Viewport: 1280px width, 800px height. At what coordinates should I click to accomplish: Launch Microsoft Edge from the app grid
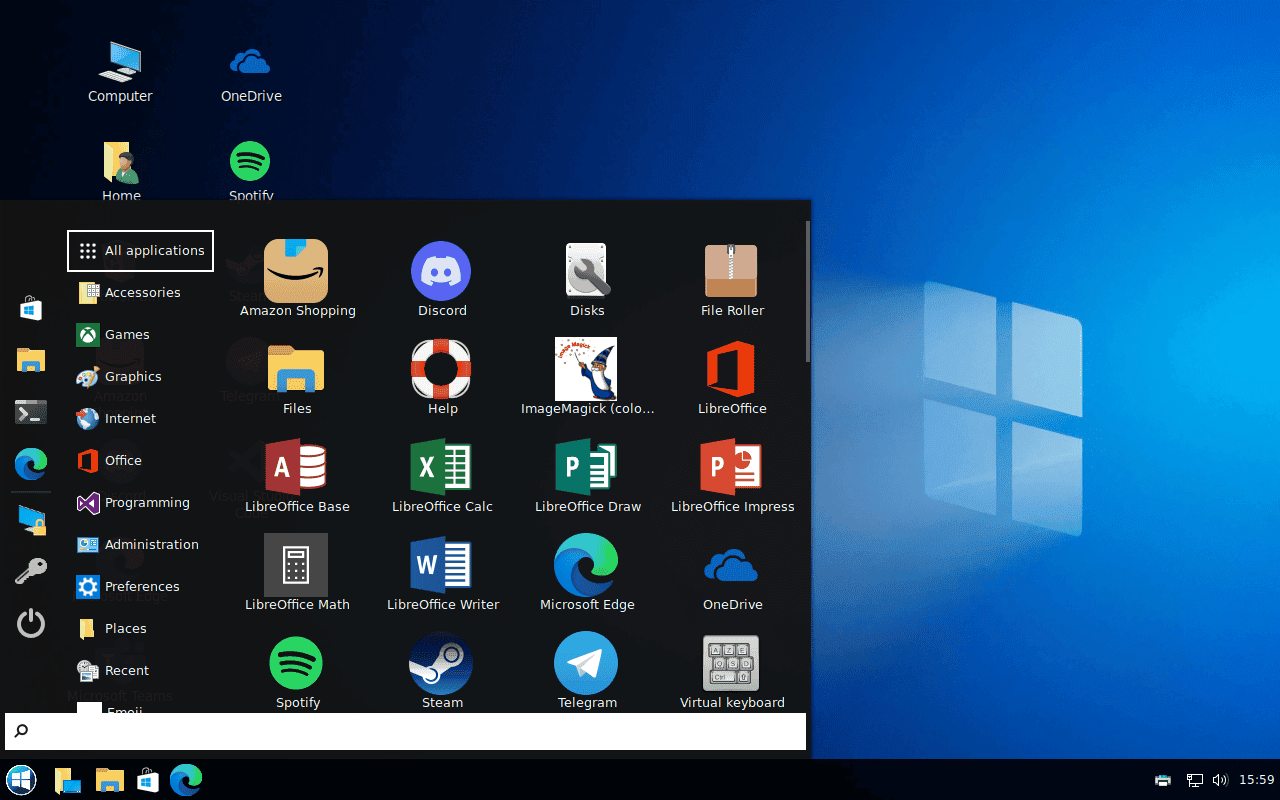(x=587, y=573)
